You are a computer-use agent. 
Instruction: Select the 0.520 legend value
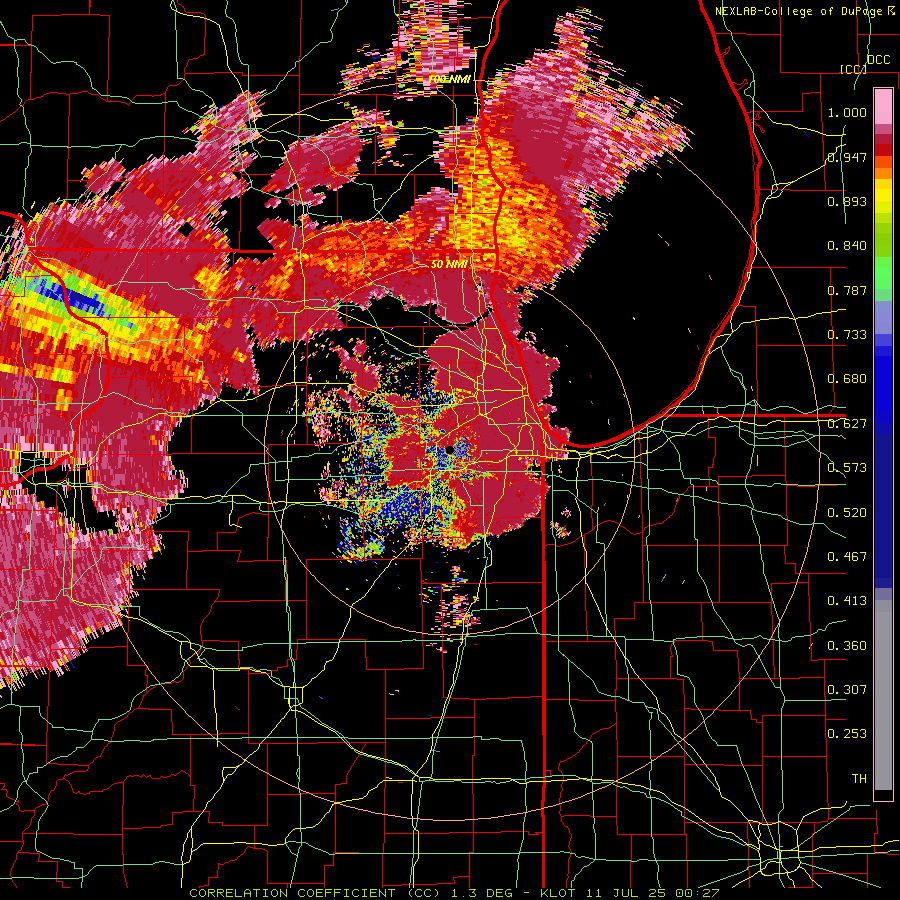[x=847, y=513]
